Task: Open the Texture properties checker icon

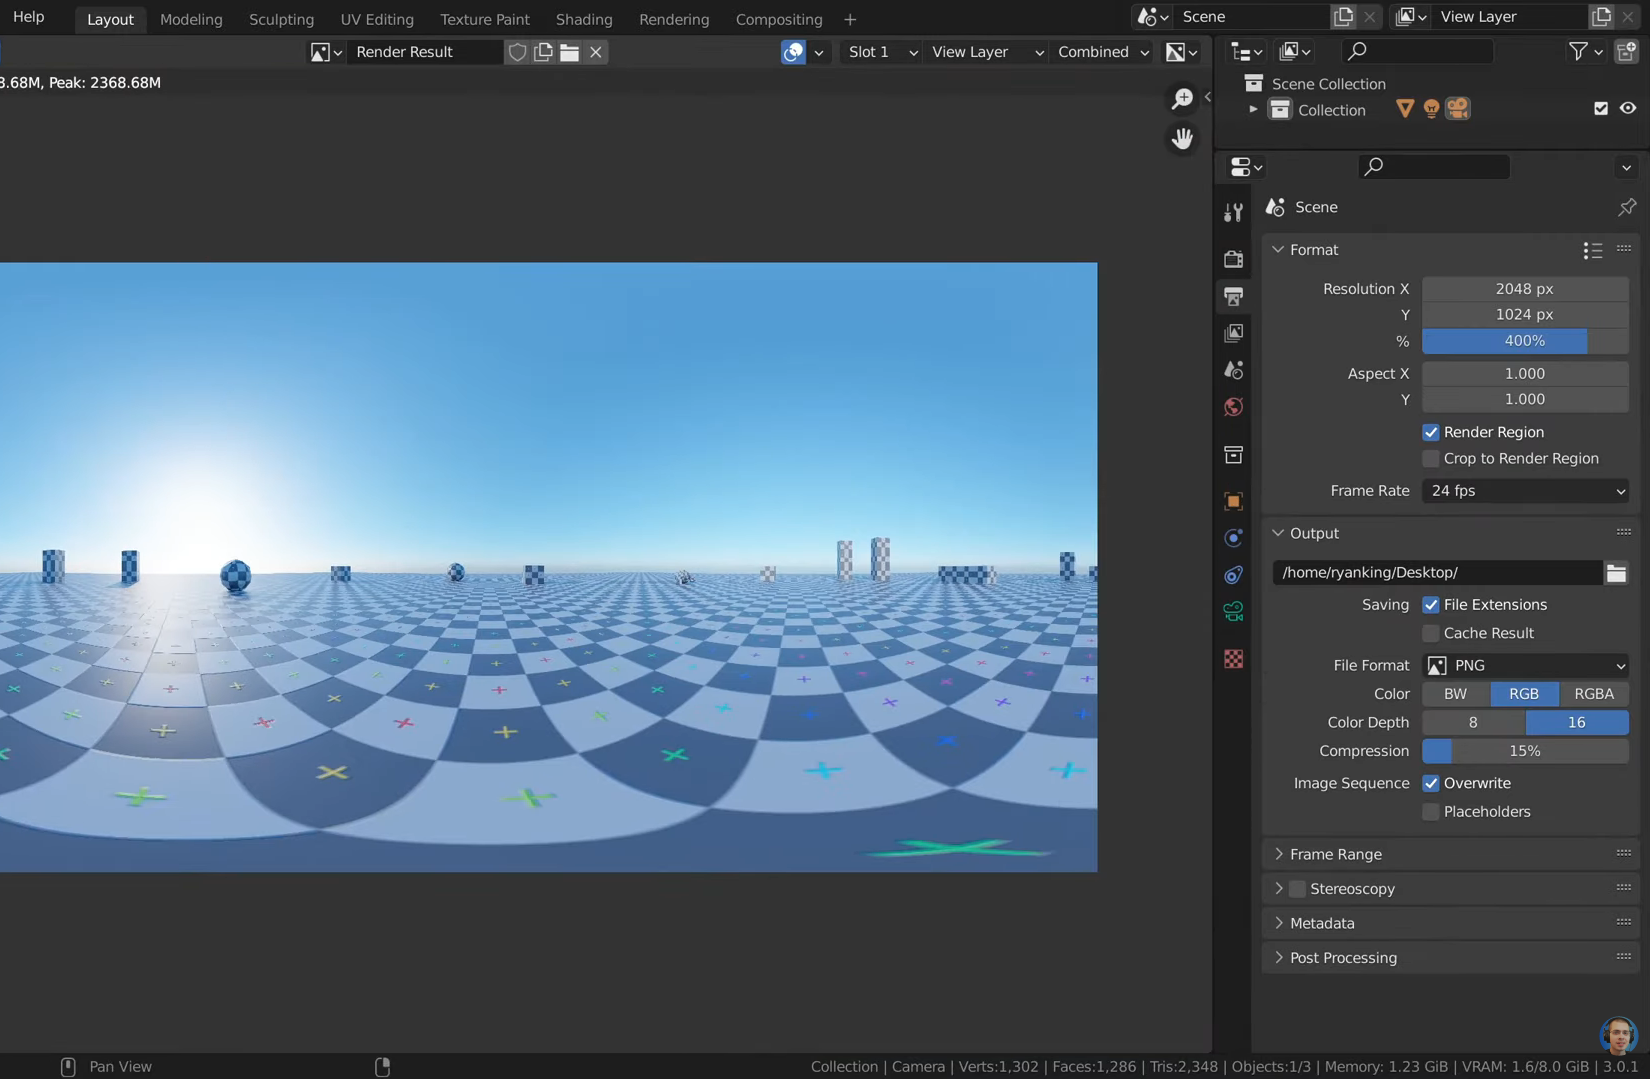Action: 1233,659
